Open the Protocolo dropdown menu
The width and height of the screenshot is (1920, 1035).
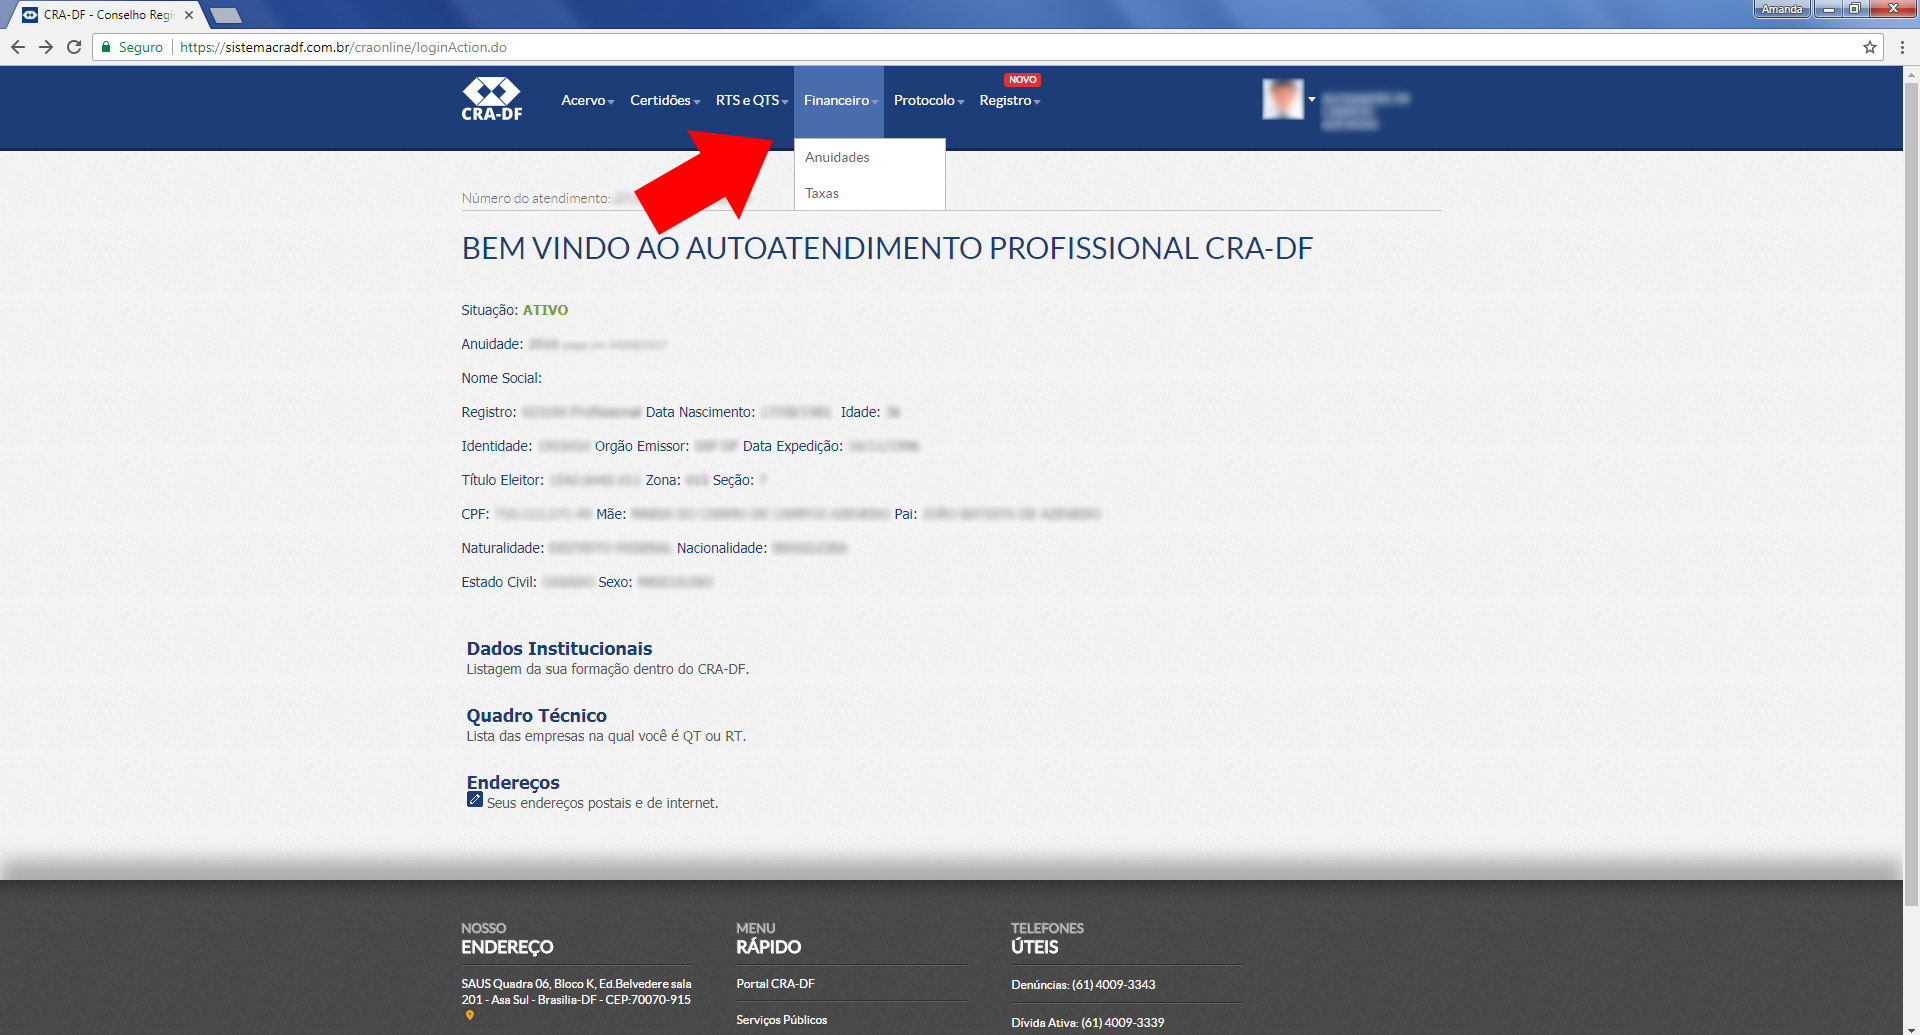[928, 101]
